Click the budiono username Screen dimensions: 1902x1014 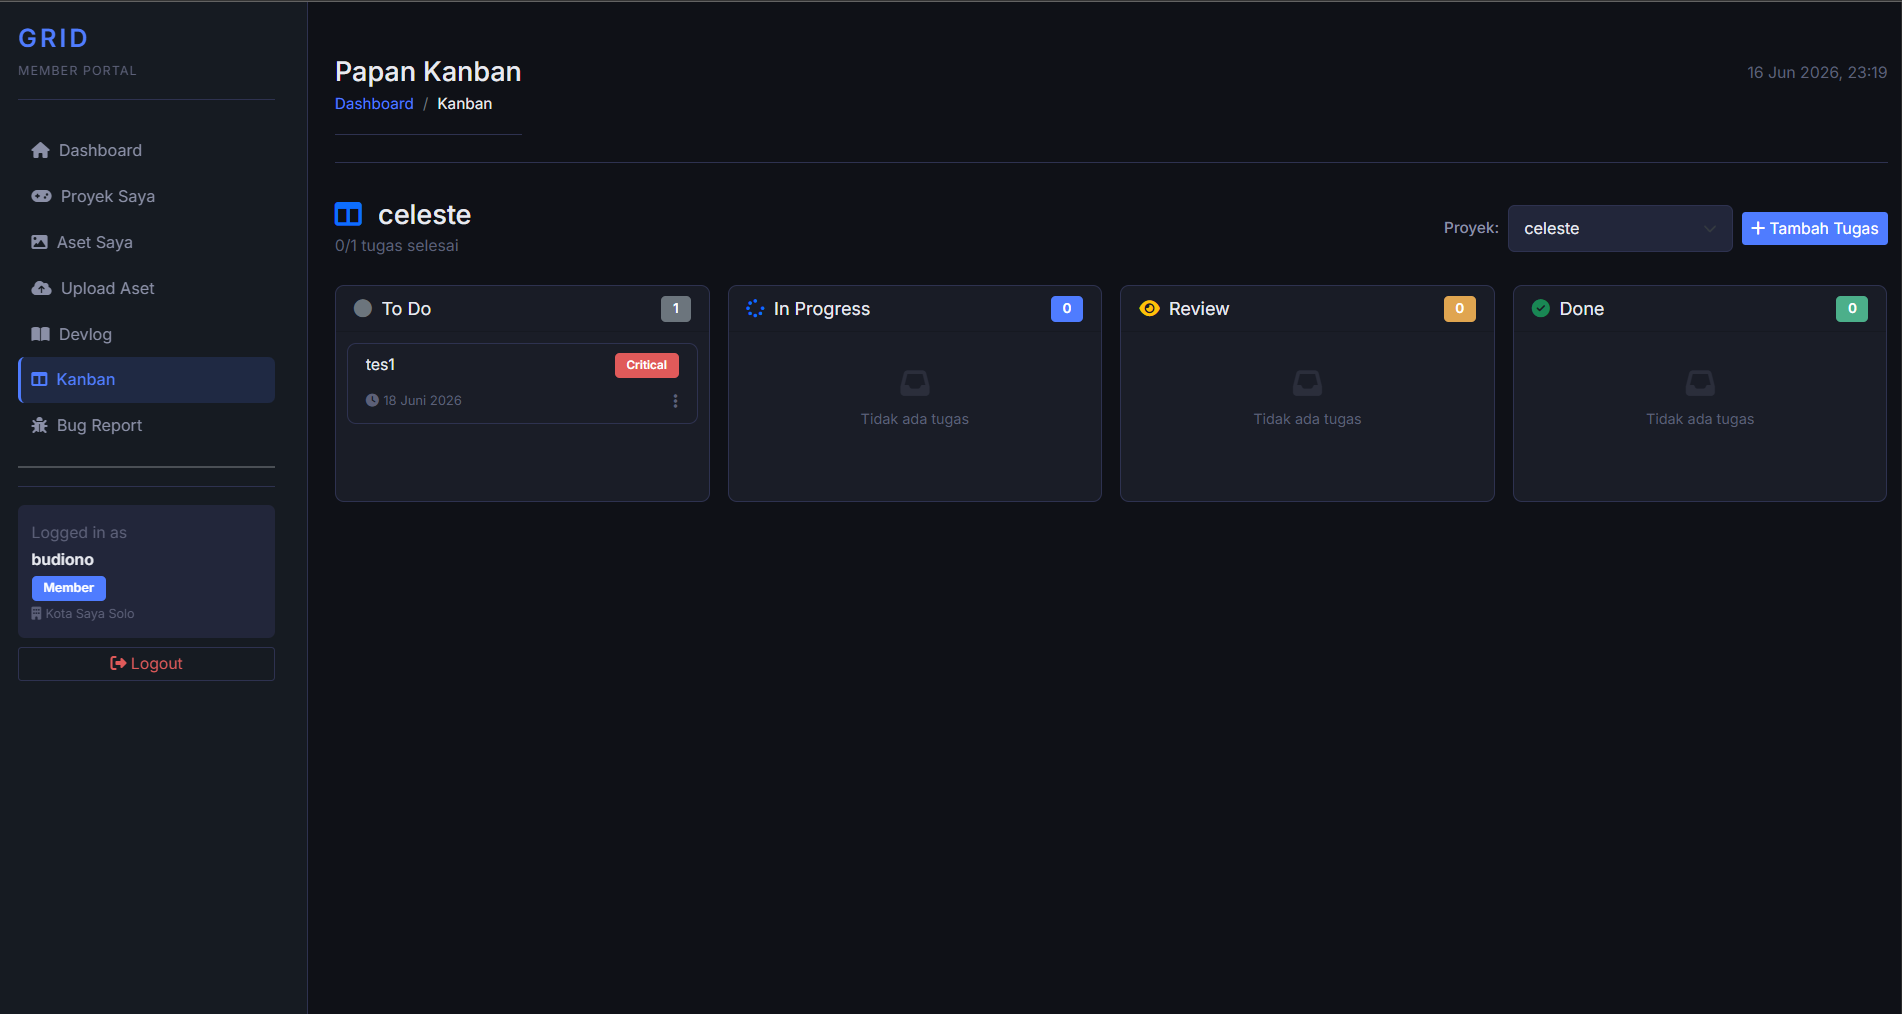(62, 560)
